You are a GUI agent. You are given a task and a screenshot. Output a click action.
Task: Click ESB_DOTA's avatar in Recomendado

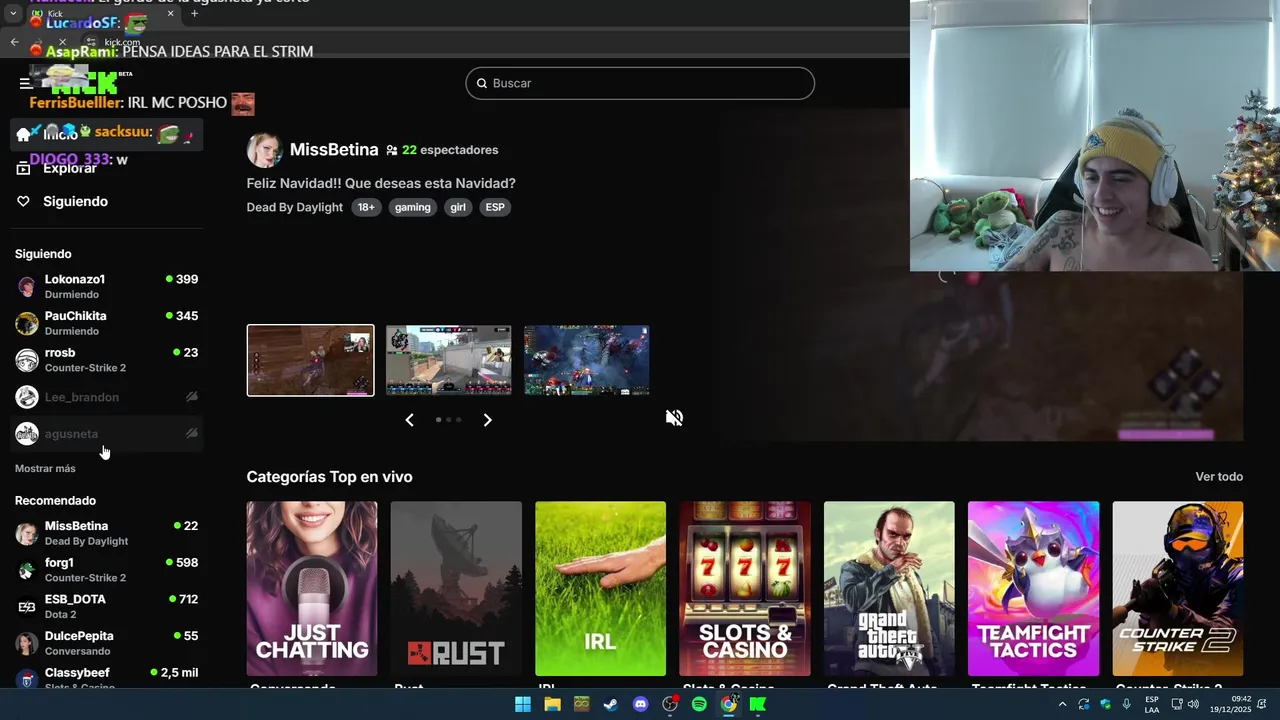[x=27, y=607]
